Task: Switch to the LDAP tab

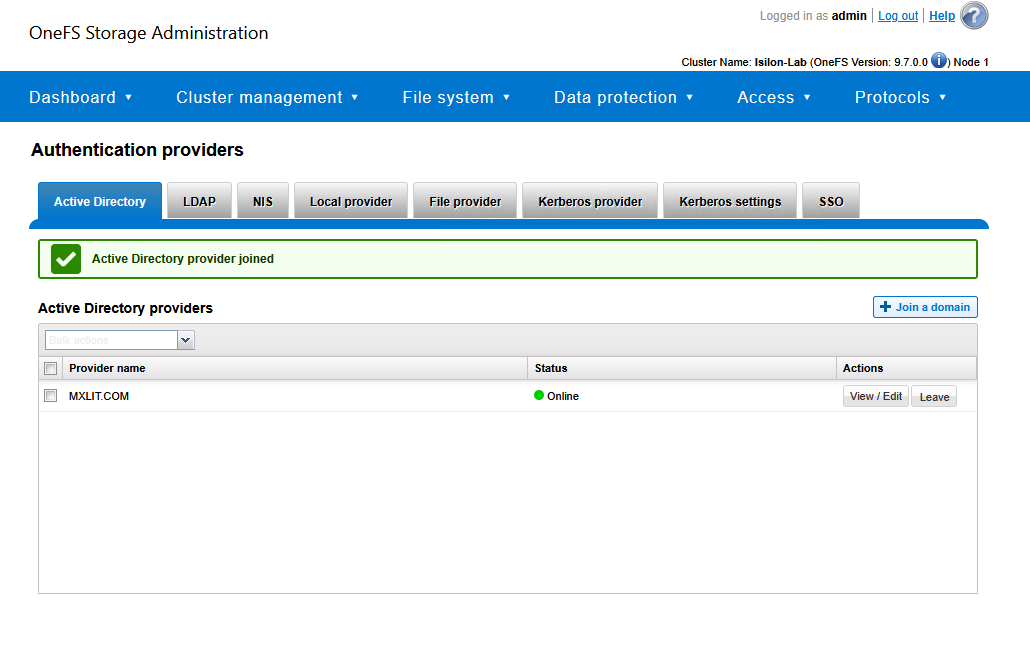Action: click(x=199, y=201)
